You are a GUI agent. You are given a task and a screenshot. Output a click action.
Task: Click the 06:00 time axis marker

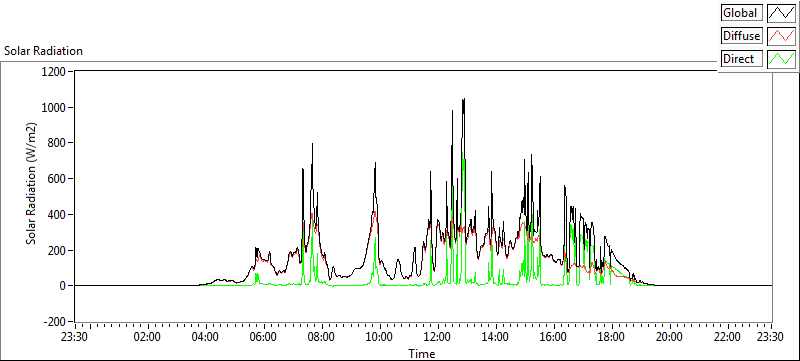point(264,337)
